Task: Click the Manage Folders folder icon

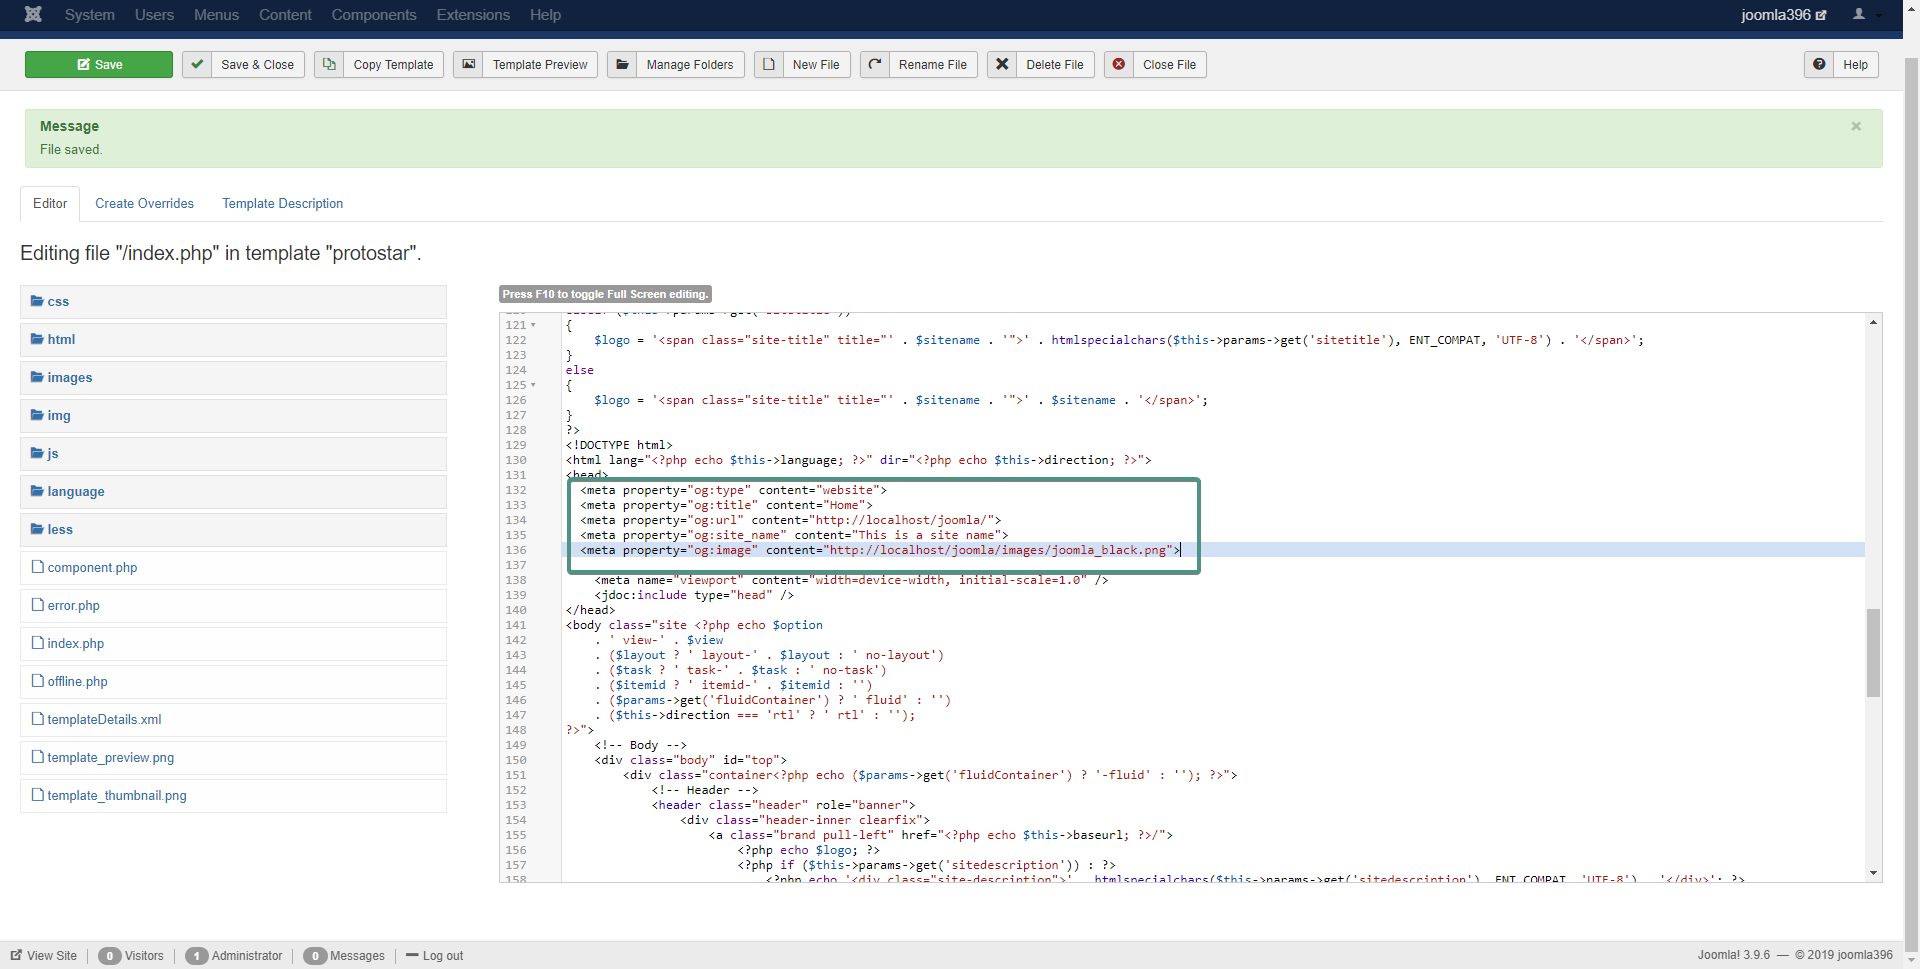Action: click(622, 64)
